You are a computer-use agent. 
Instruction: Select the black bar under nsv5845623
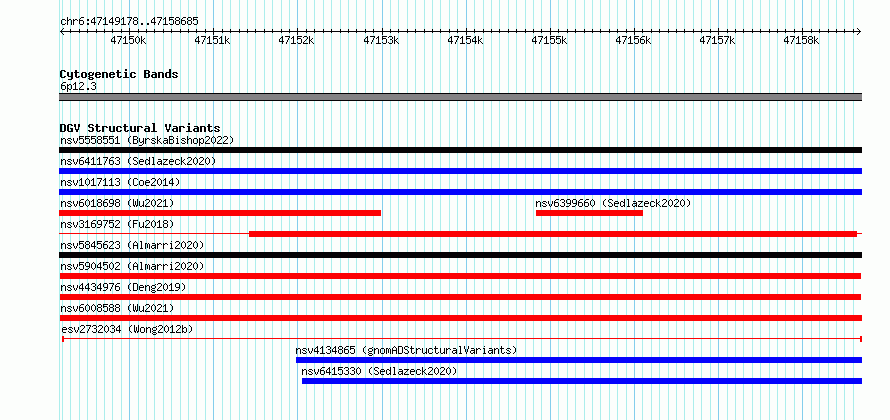[460, 255]
